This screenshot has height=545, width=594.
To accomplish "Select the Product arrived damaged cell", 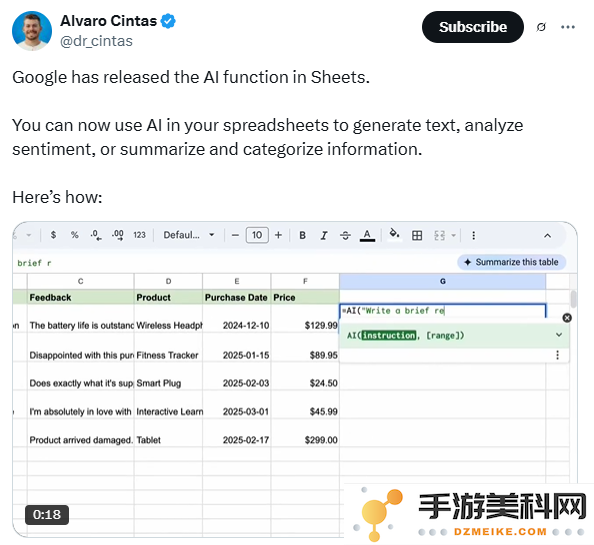I will point(80,433).
